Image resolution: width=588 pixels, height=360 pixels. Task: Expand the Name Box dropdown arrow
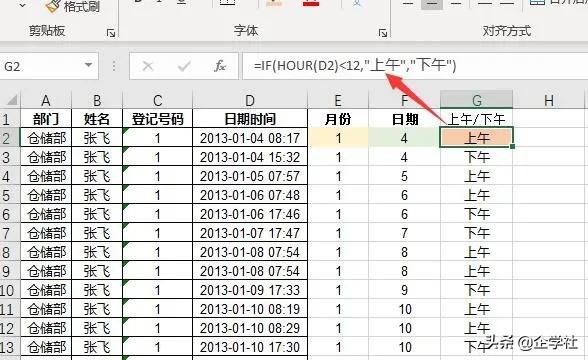pos(88,65)
